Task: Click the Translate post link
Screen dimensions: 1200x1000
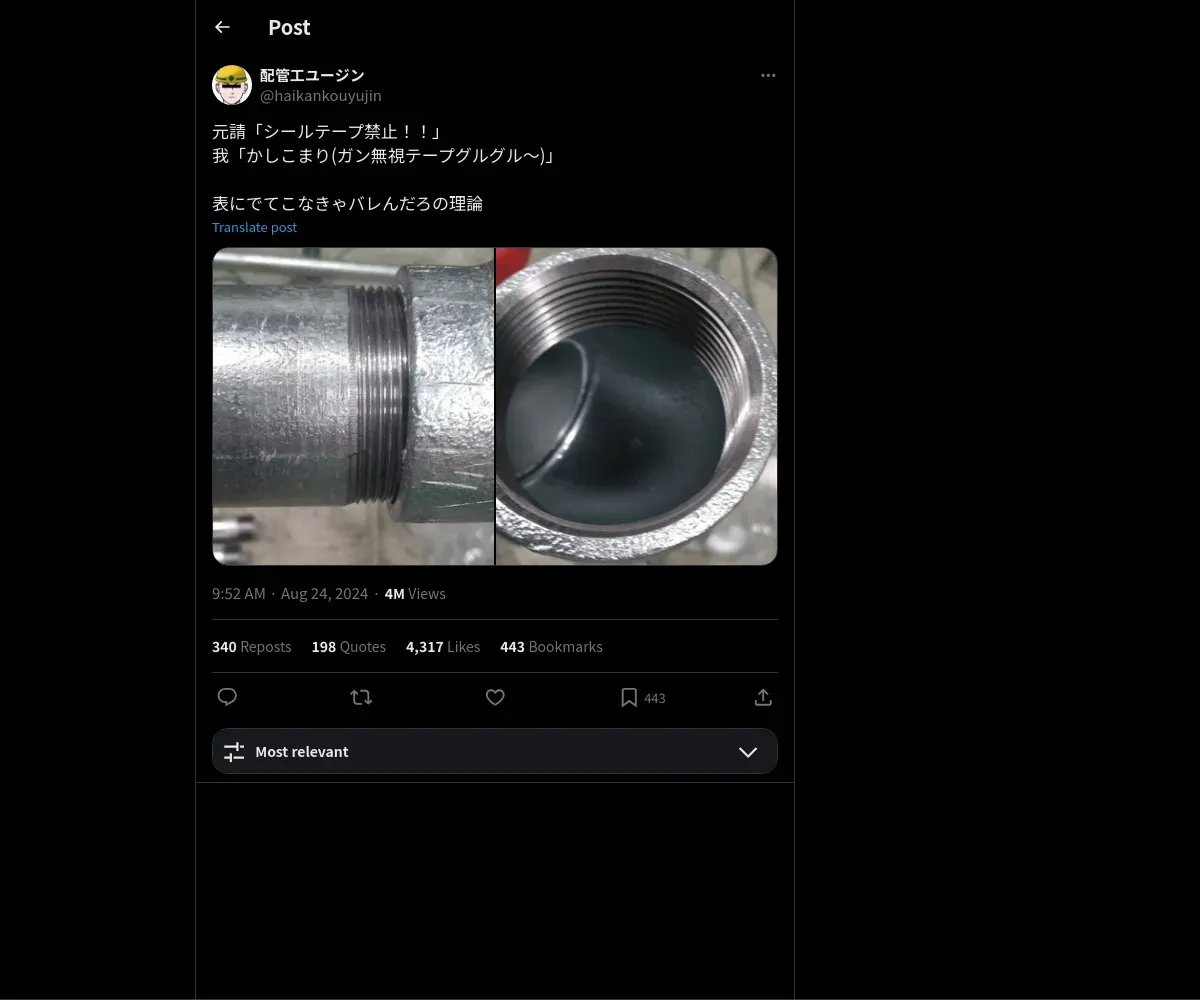Action: pyautogui.click(x=254, y=227)
